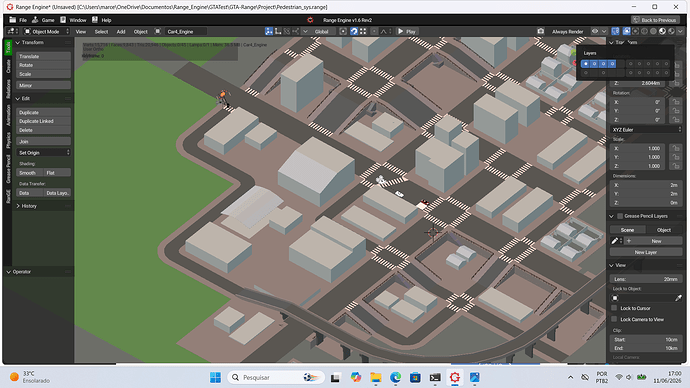Click the New Layer button
The width and height of the screenshot is (690, 388).
point(646,252)
